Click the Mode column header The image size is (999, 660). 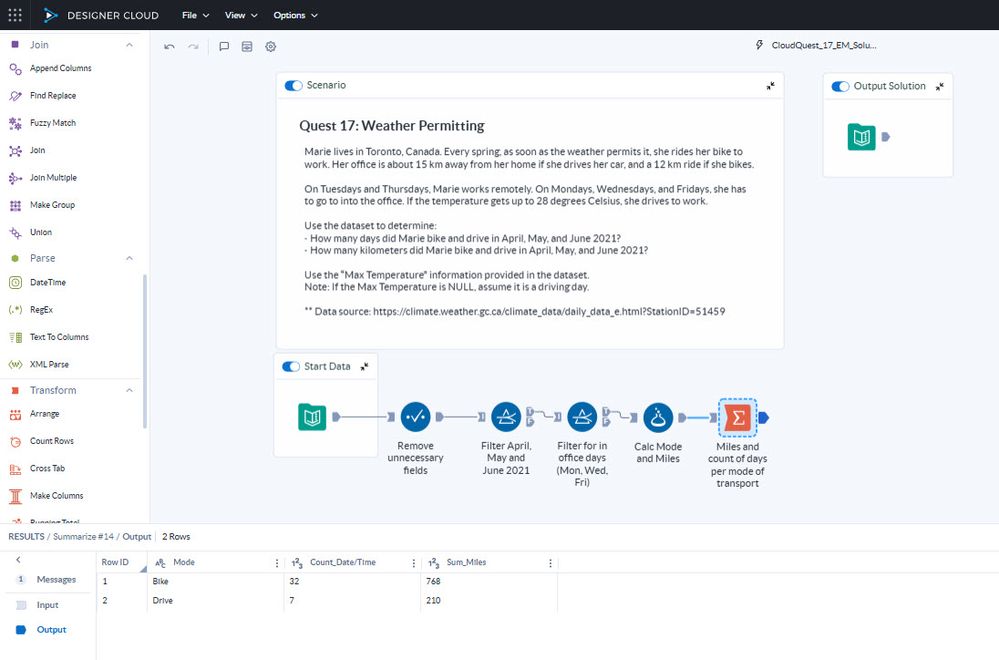[x=216, y=563]
